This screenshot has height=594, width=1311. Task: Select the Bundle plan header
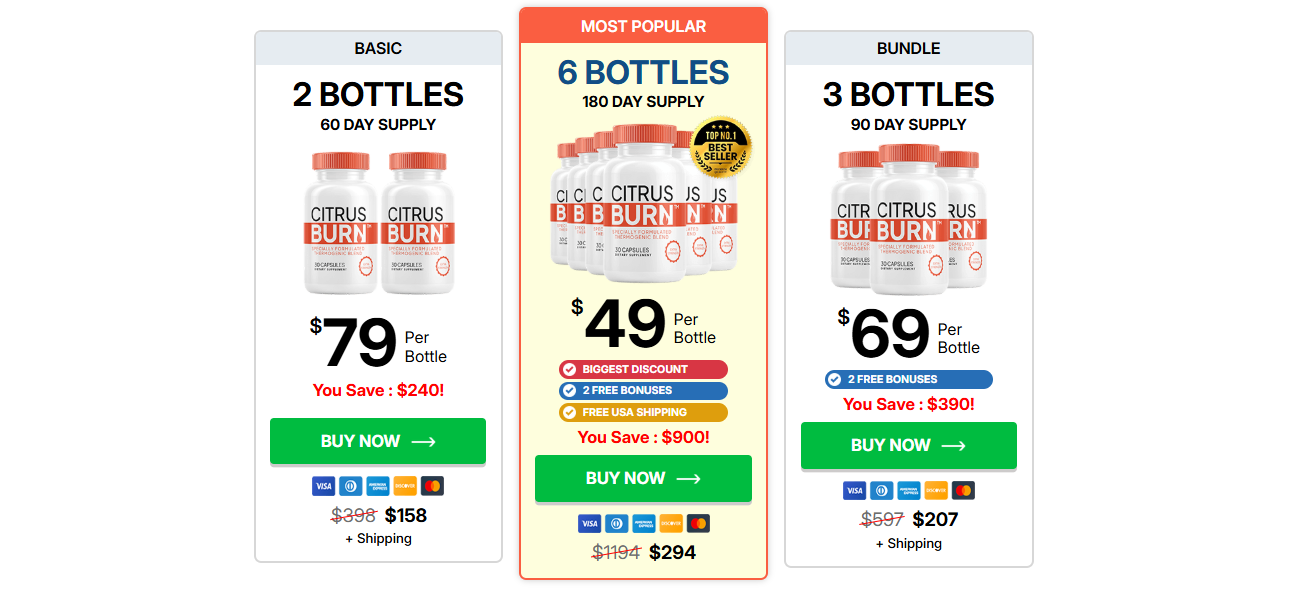[908, 48]
